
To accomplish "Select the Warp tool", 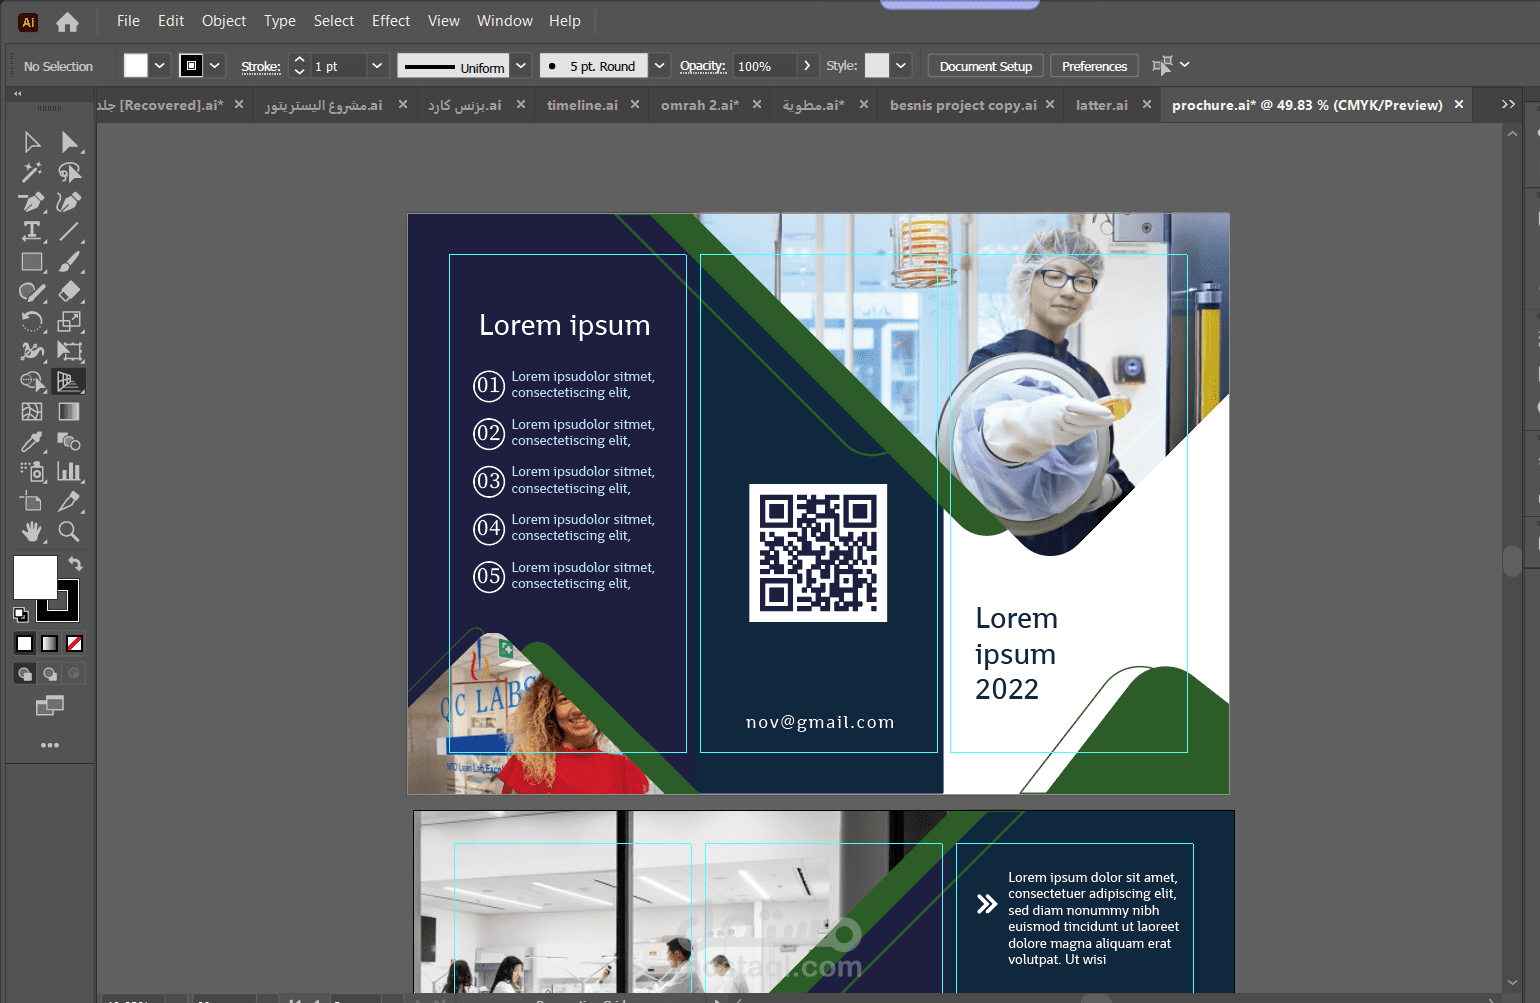I will click(32, 352).
